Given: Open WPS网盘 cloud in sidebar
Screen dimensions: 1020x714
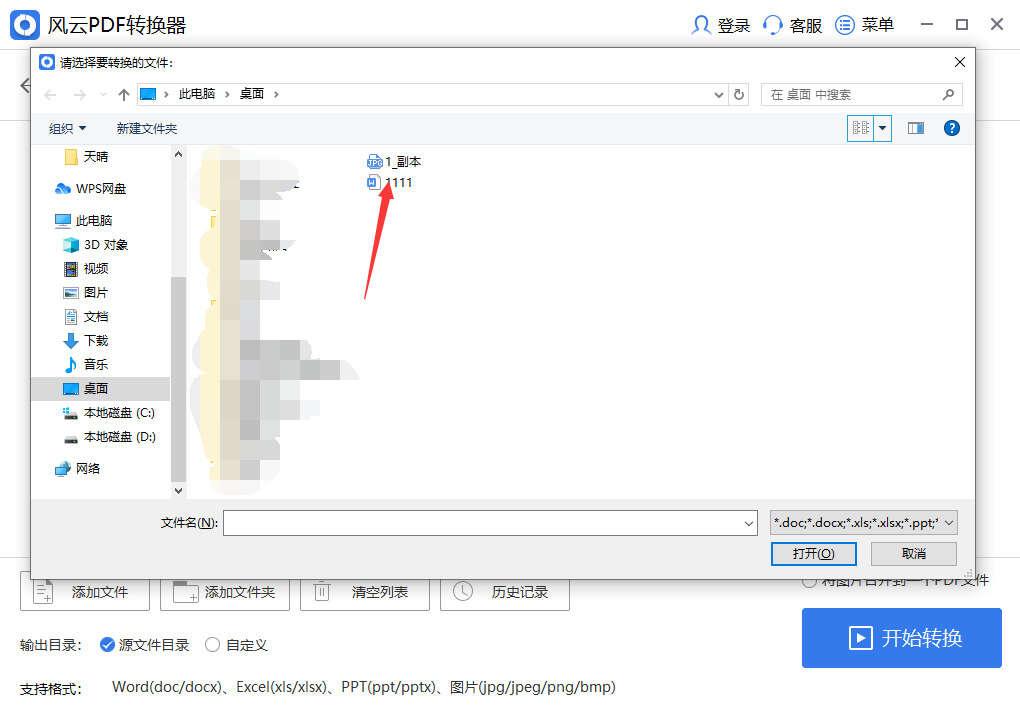Looking at the screenshot, I should click(90, 189).
